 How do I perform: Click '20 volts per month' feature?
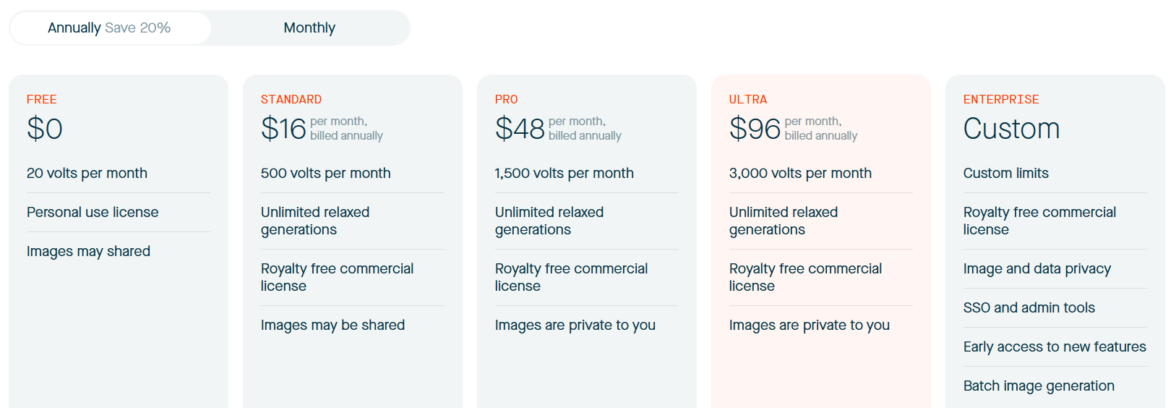pos(87,173)
